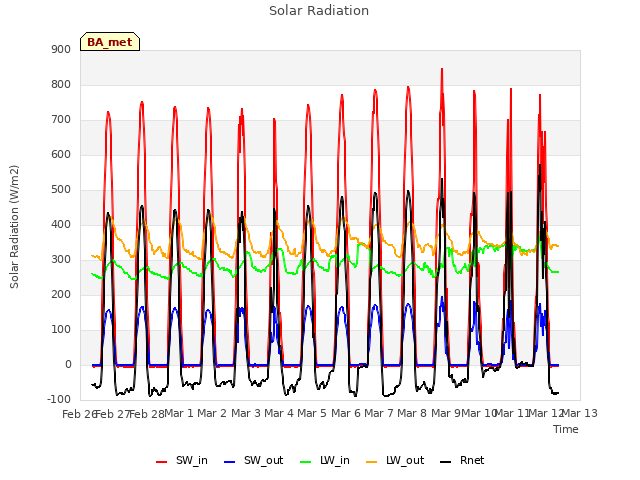Click the orange LW_out legend swatch
The width and height of the screenshot is (640, 480).
coord(372,462)
